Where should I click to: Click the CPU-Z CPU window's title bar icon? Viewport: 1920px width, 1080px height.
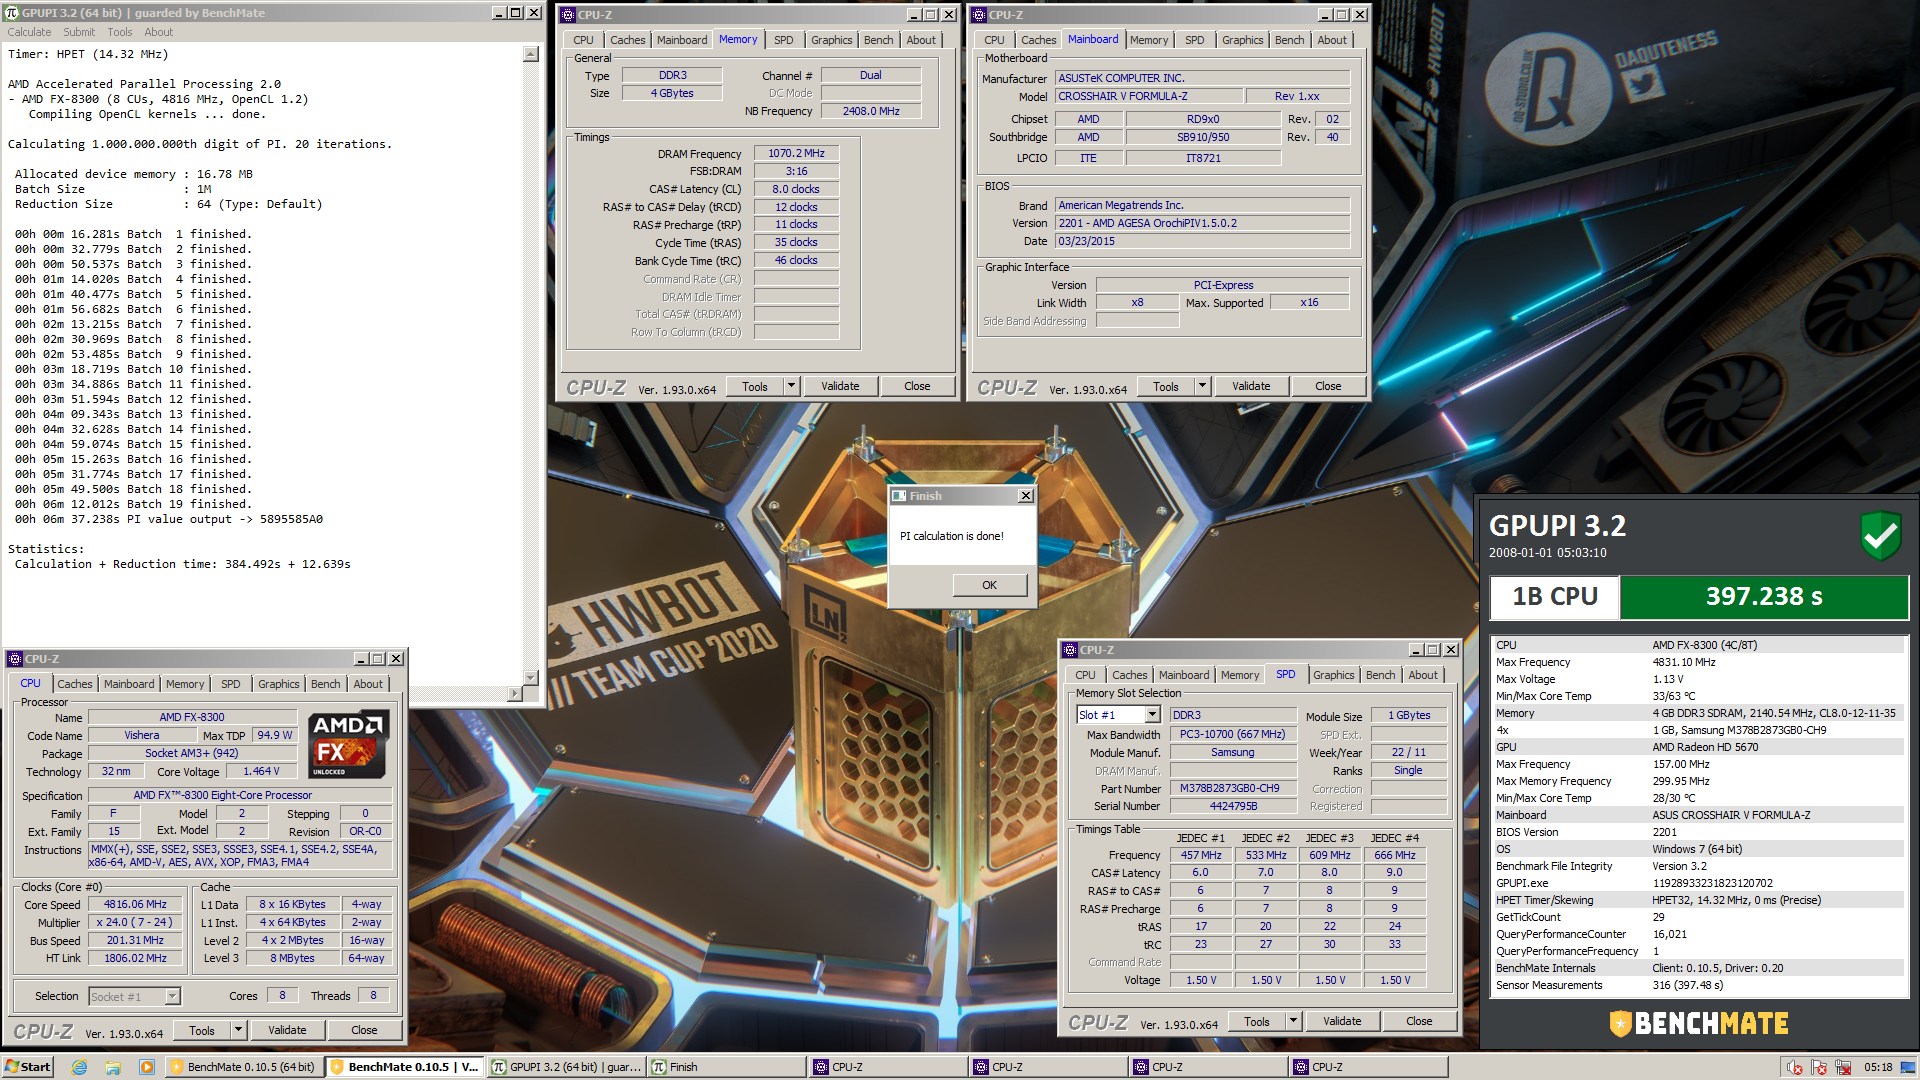click(x=15, y=659)
